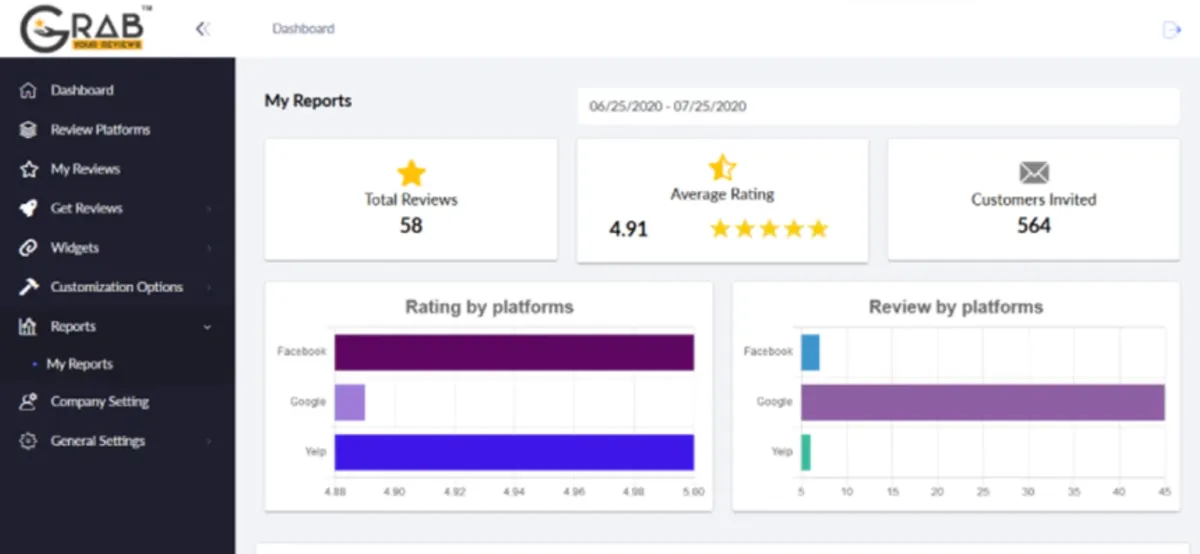Viewport: 1200px width, 554px height.
Task: Click the customers invited value 564
Action: [1034, 226]
